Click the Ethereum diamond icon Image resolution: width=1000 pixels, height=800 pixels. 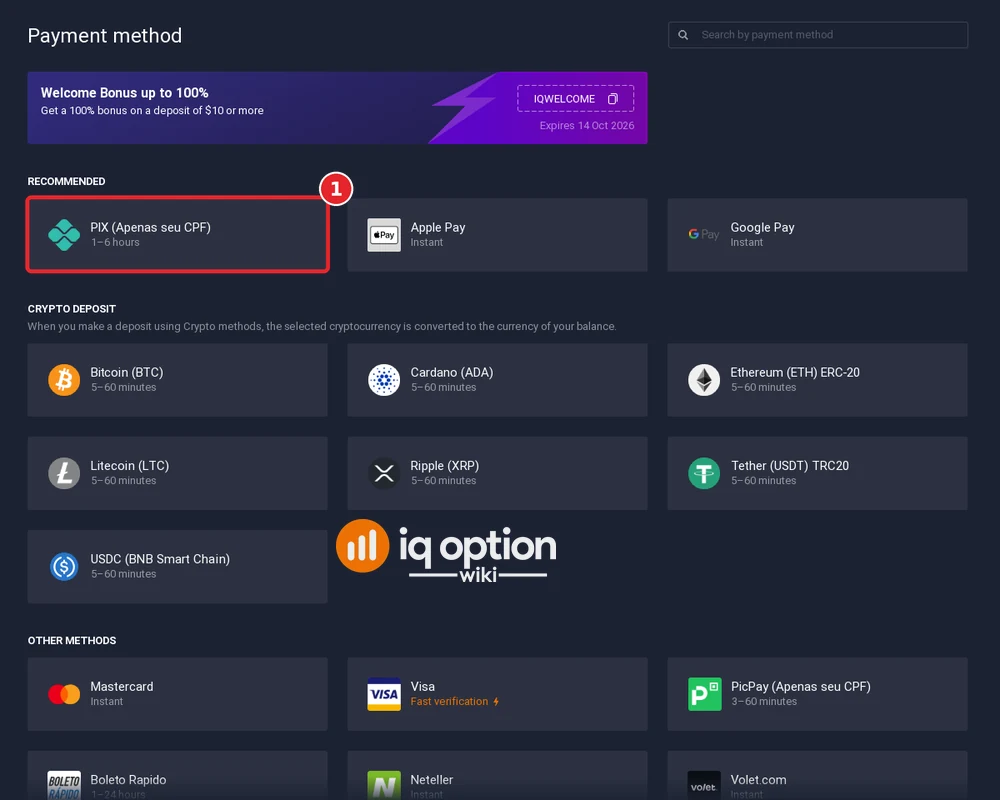(704, 380)
